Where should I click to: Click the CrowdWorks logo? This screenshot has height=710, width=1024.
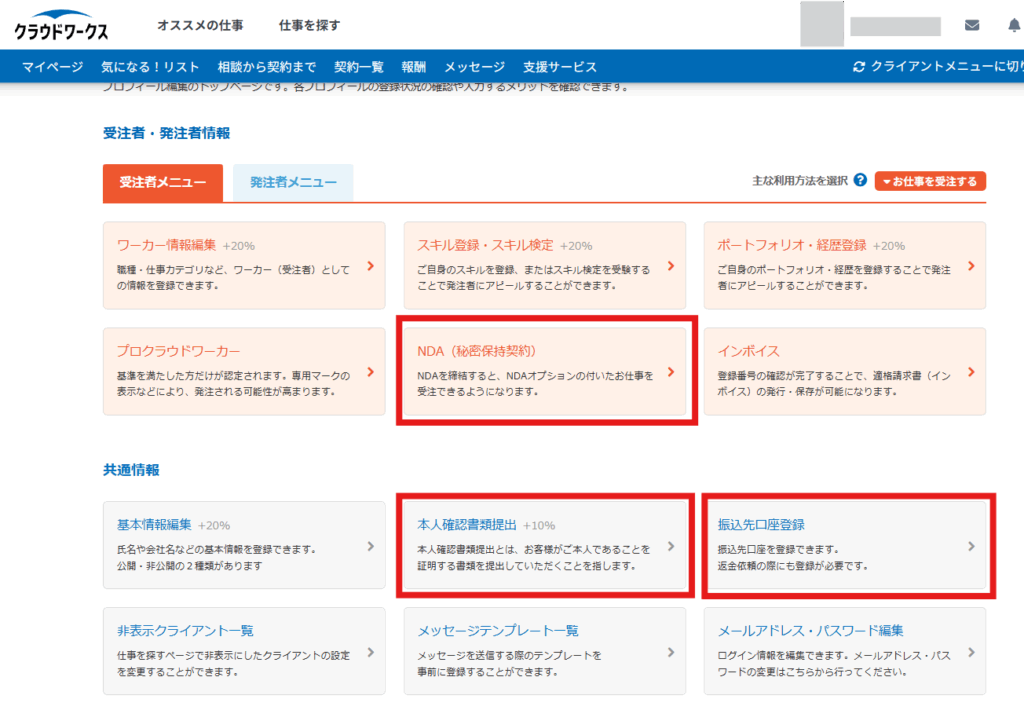coord(61,25)
